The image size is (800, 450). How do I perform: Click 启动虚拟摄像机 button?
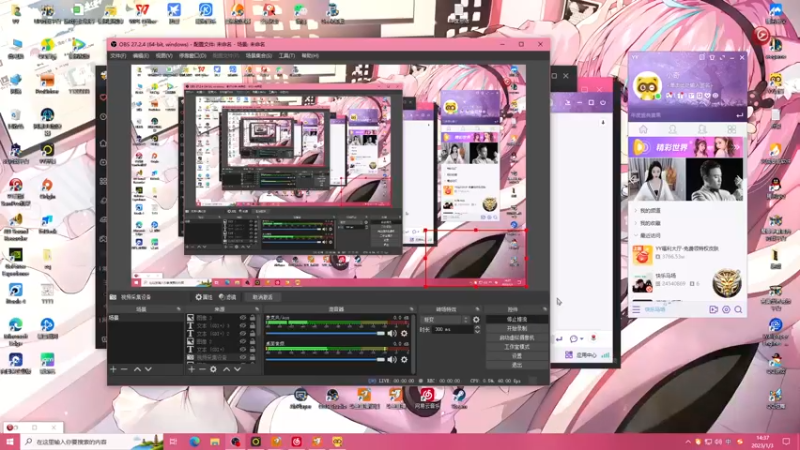[x=517, y=338]
